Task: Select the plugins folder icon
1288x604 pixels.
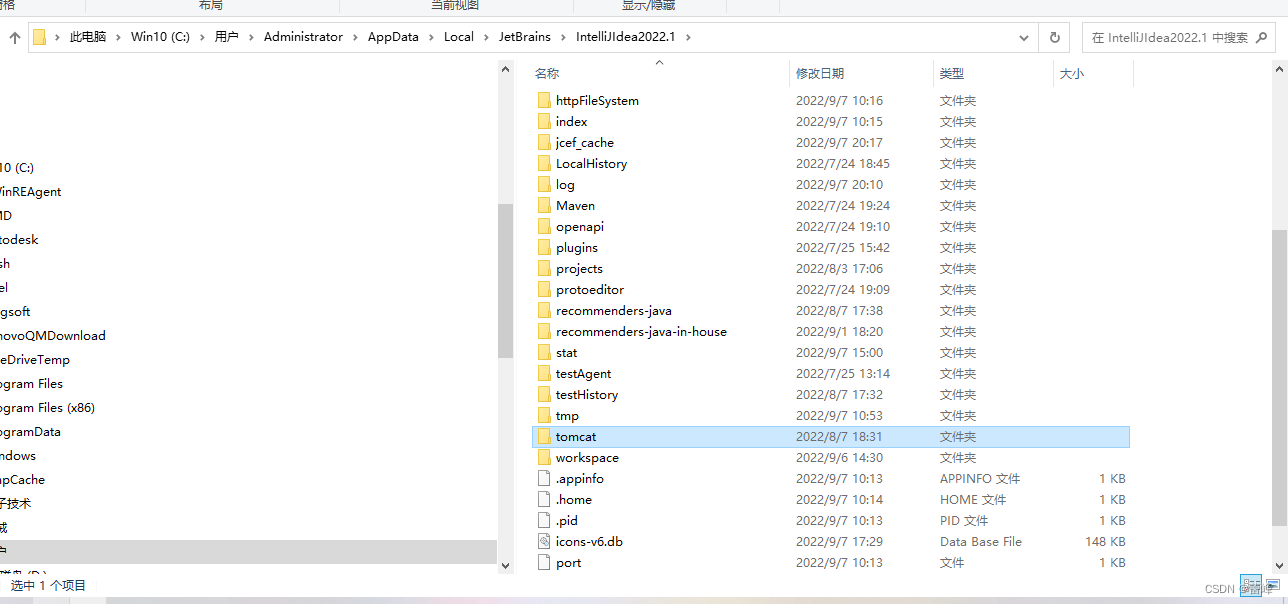Action: [544, 247]
